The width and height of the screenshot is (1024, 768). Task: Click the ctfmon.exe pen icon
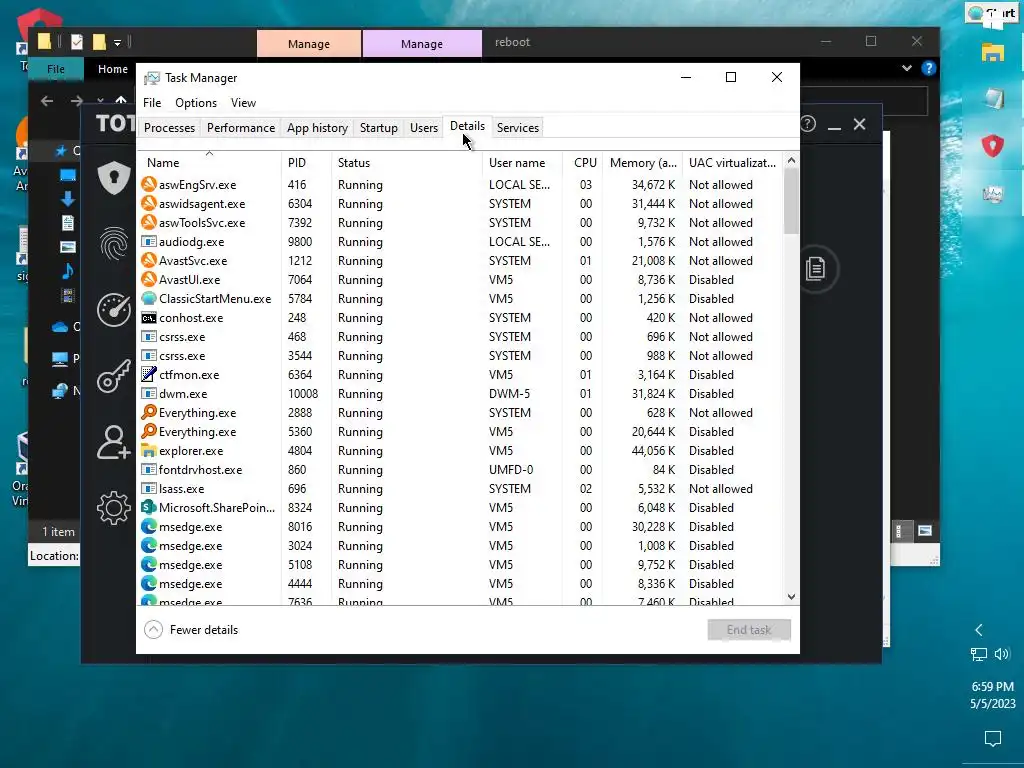149,374
